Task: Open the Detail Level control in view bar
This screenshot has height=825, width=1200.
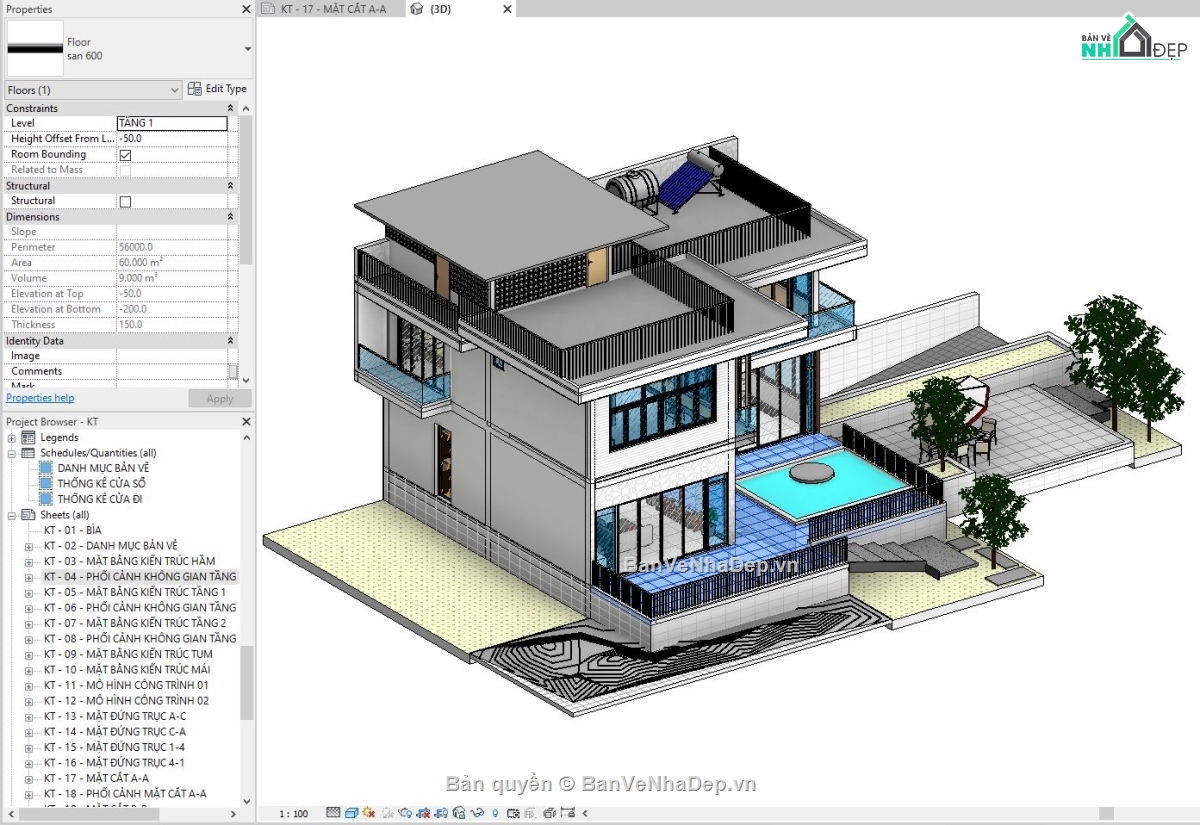Action: coord(333,813)
